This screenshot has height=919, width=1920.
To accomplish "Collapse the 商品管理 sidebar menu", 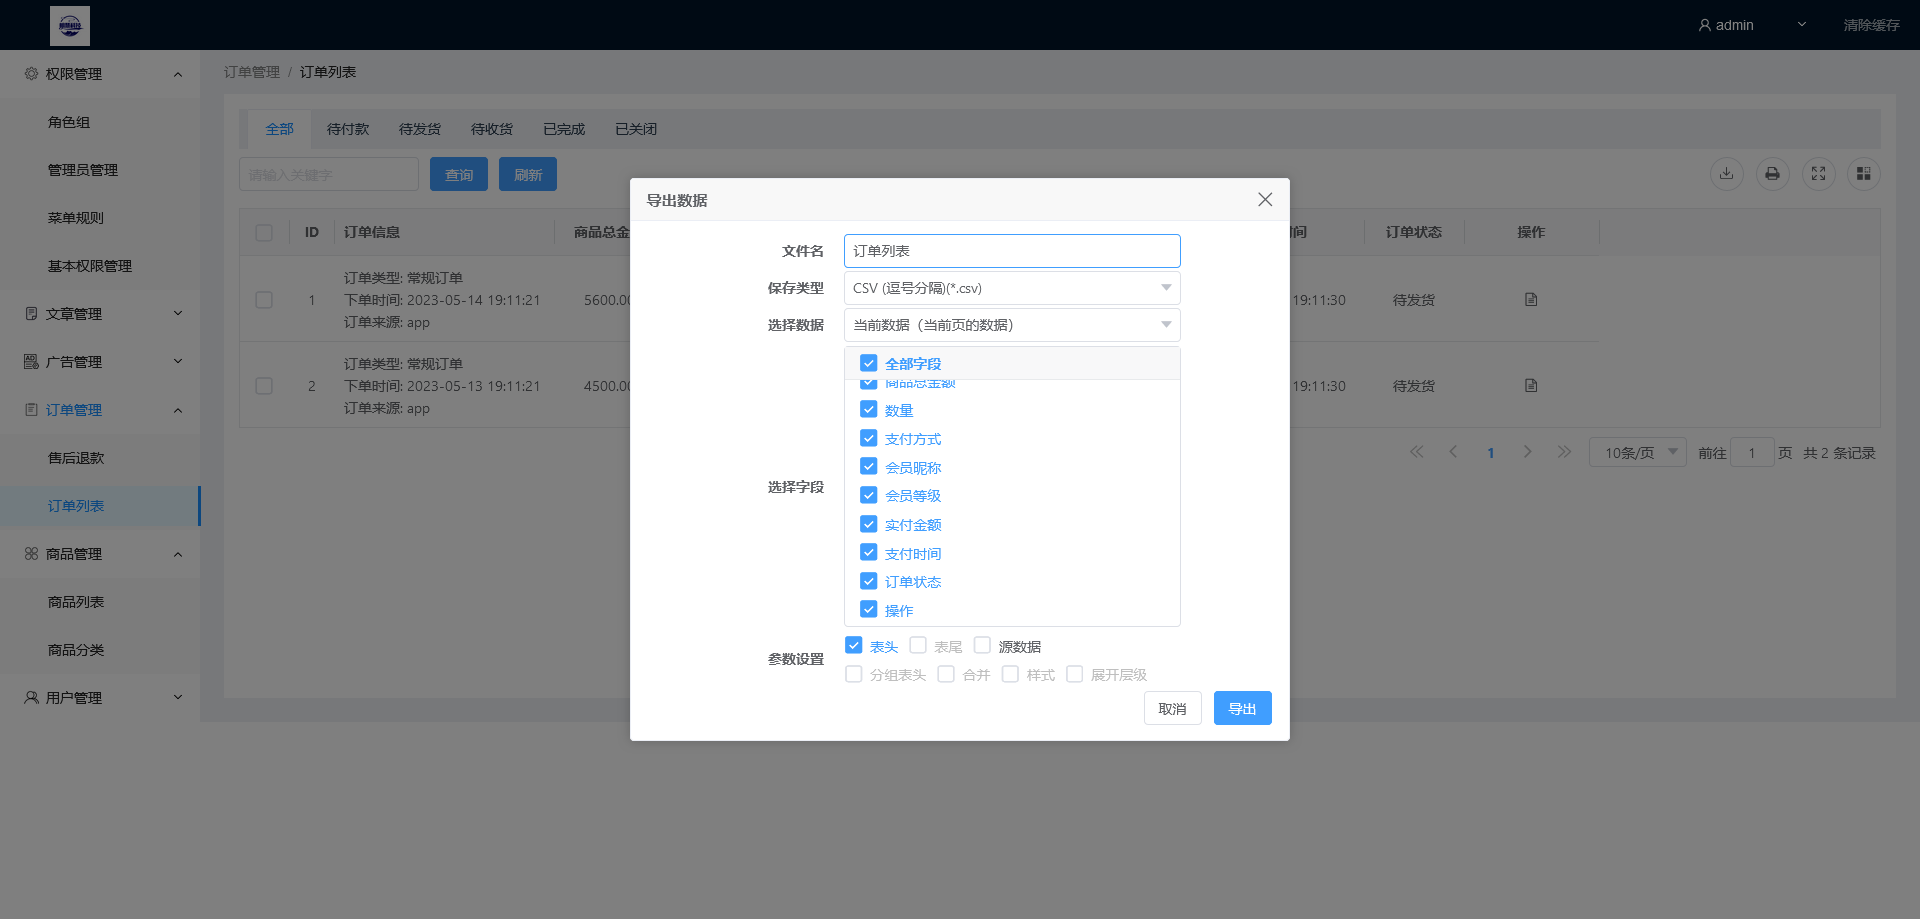I will [x=100, y=554].
